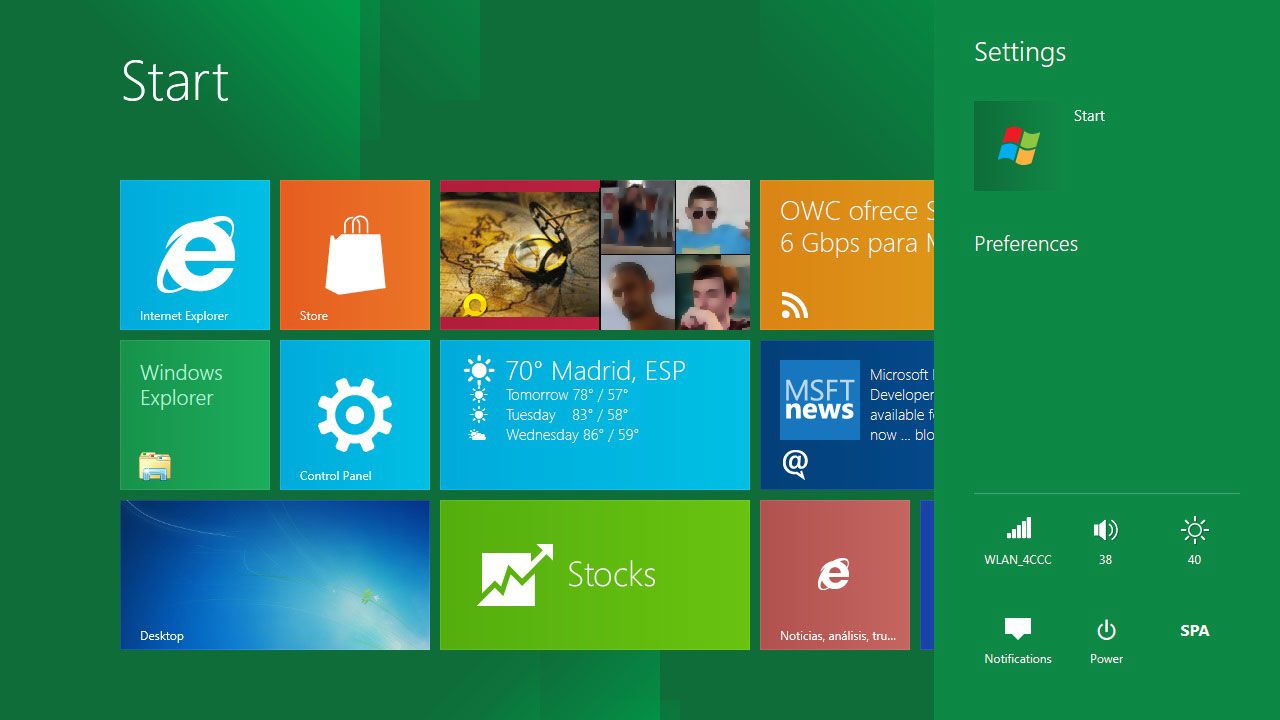Toggle the Notifications icon
Screen dimensions: 1280x720
click(1018, 631)
